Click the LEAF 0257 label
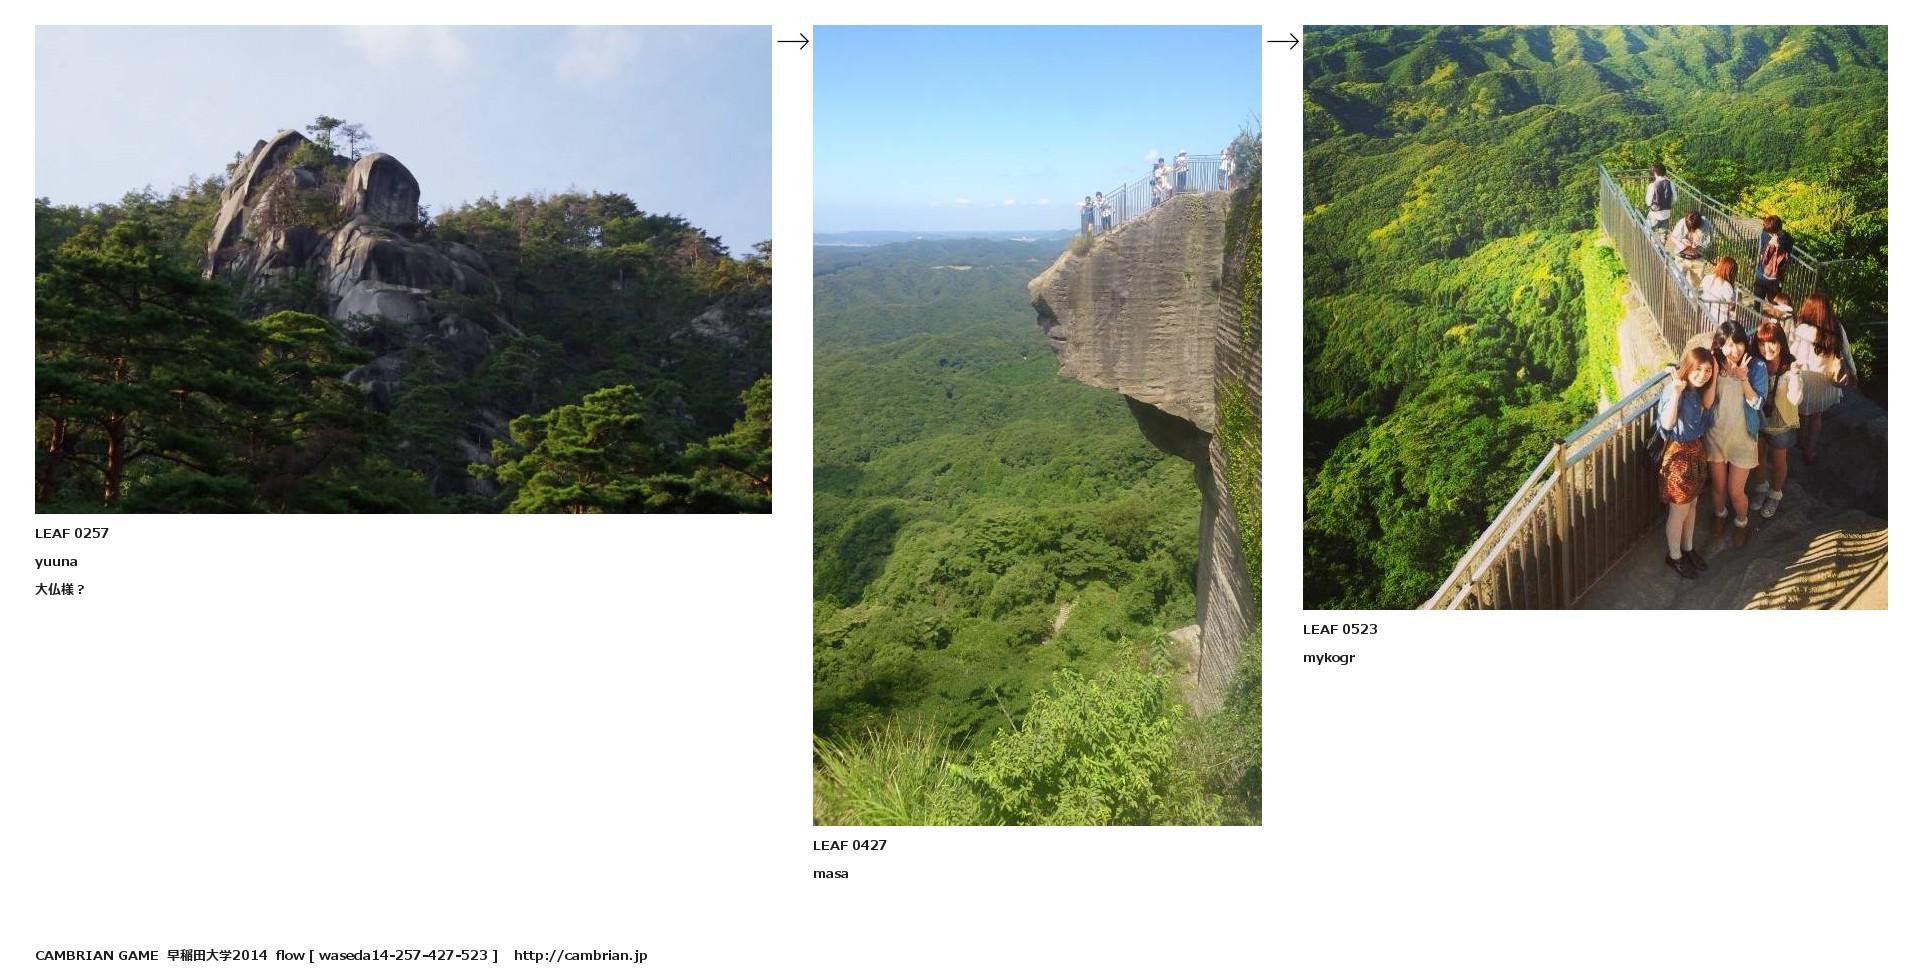This screenshot has width=1923, height=980. [72, 533]
